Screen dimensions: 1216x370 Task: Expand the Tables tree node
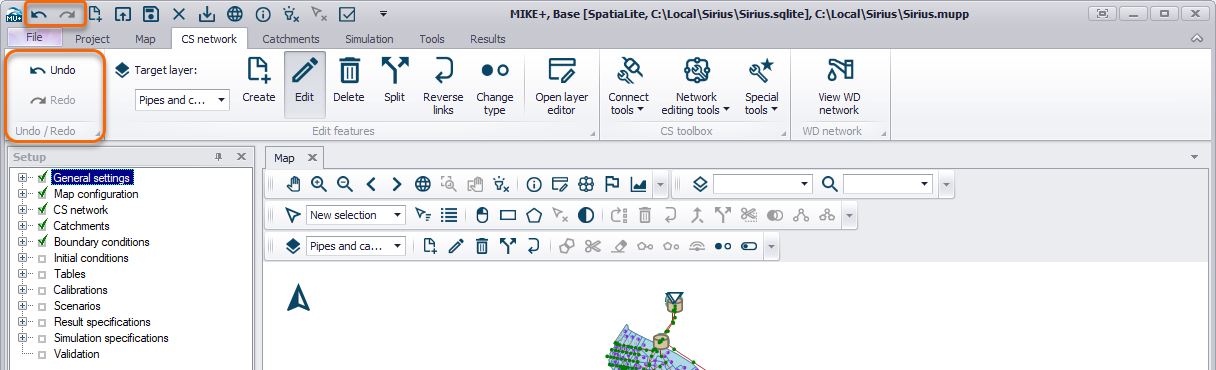pyautogui.click(x=22, y=274)
